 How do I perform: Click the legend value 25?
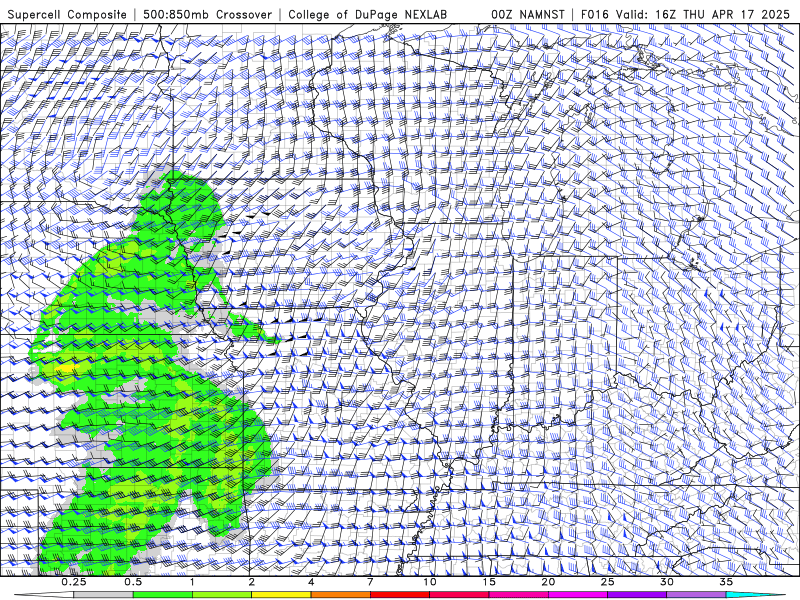pos(607,582)
